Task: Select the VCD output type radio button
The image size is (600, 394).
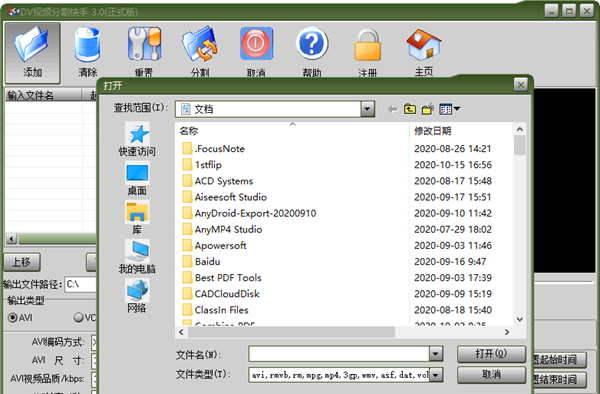Action: [x=78, y=317]
